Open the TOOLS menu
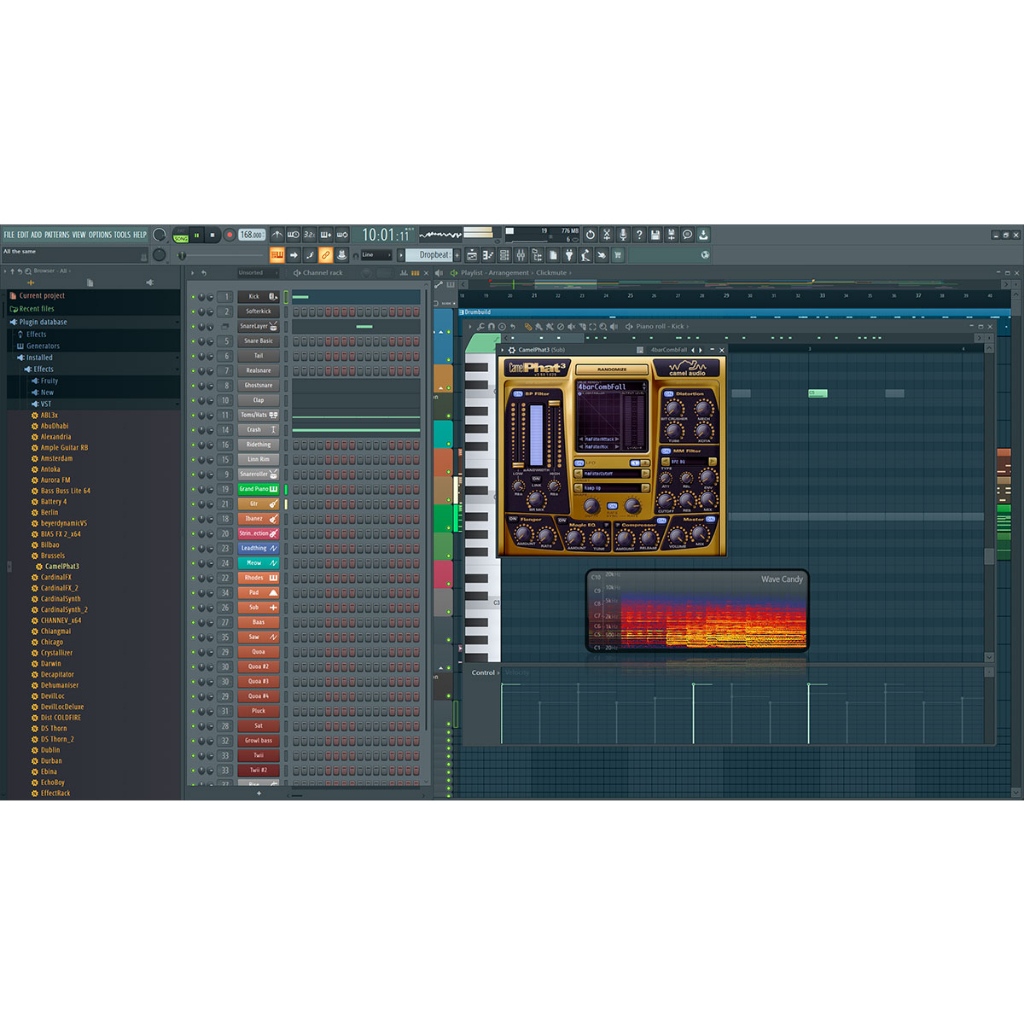This screenshot has height=1024, width=1024. [x=122, y=234]
